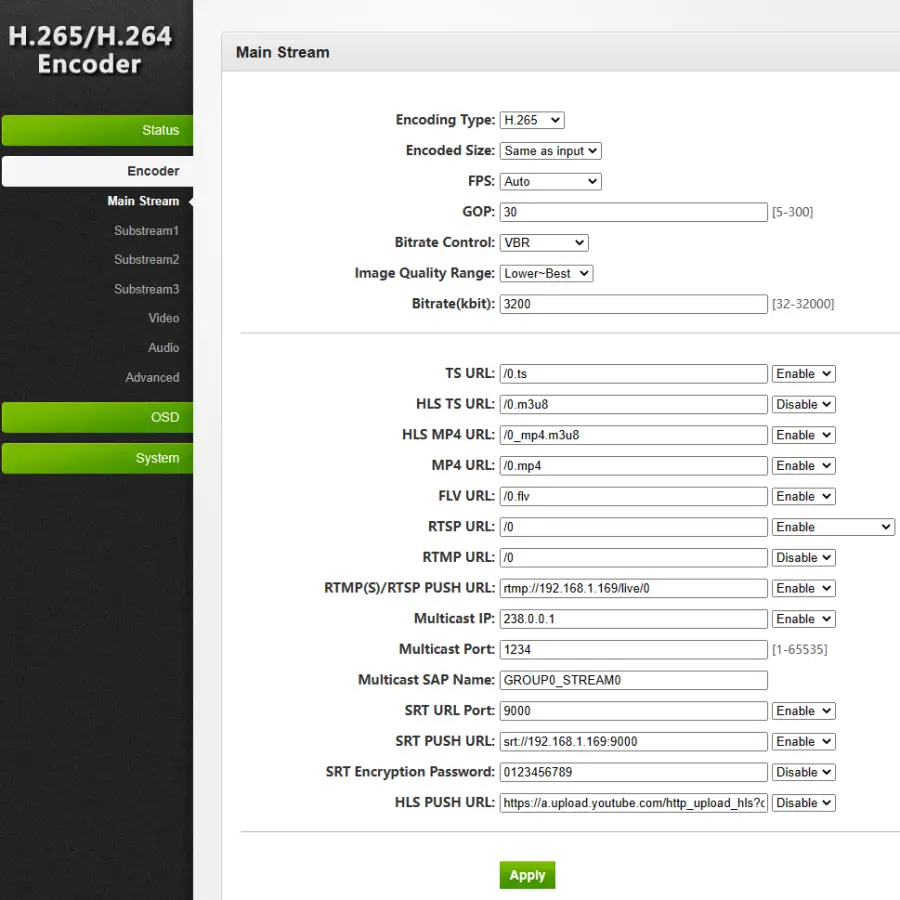This screenshot has width=900, height=900.
Task: Open the Advanced settings page
Action: point(152,378)
